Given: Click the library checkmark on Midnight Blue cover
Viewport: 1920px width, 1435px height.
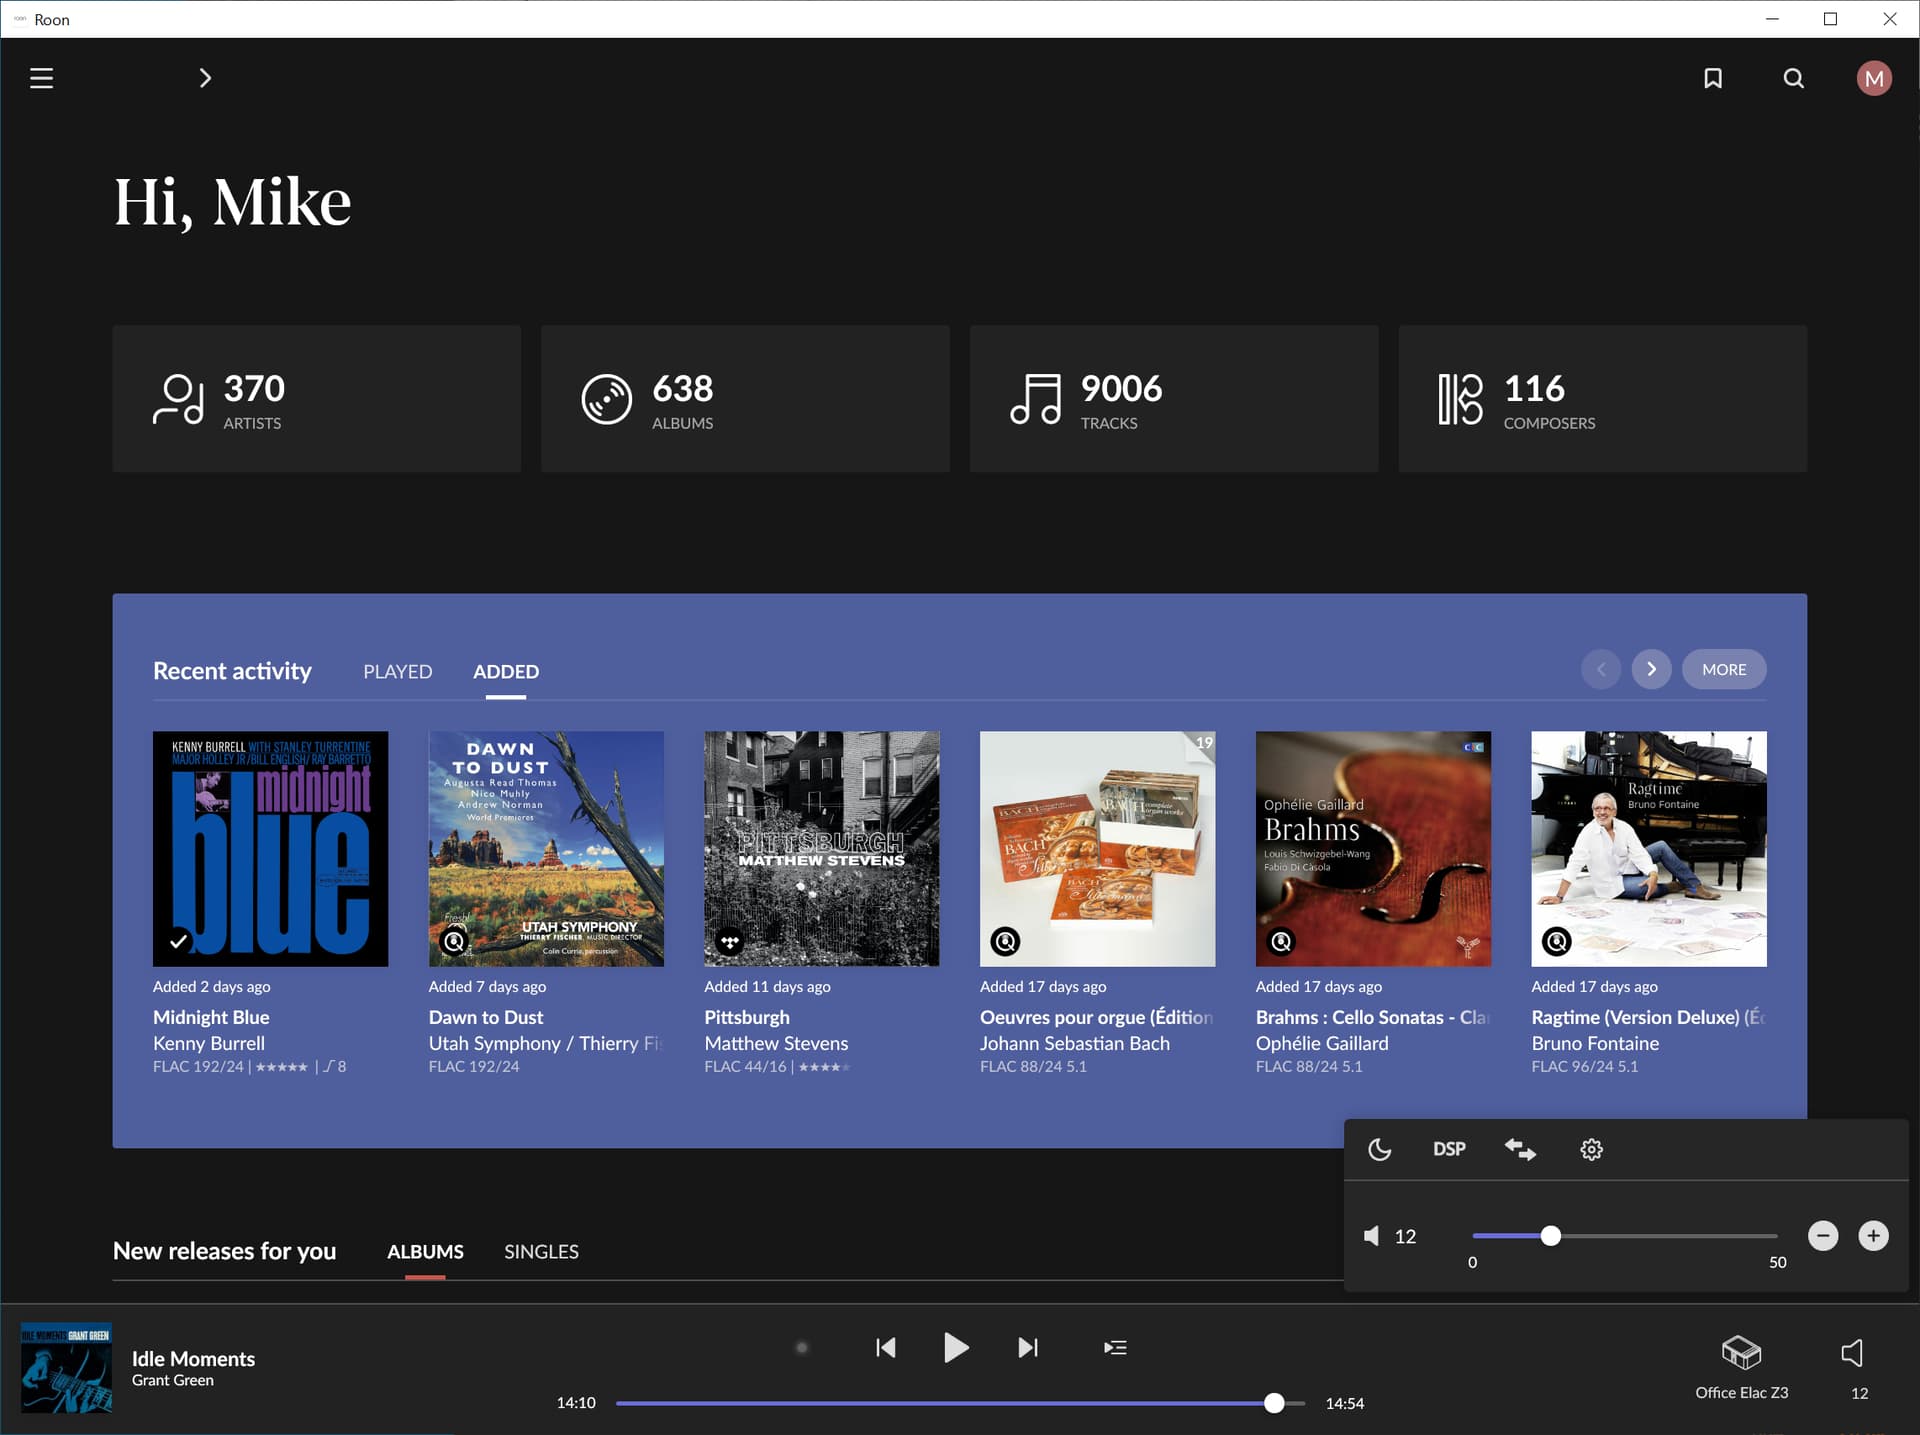Looking at the screenshot, I should pos(178,941).
